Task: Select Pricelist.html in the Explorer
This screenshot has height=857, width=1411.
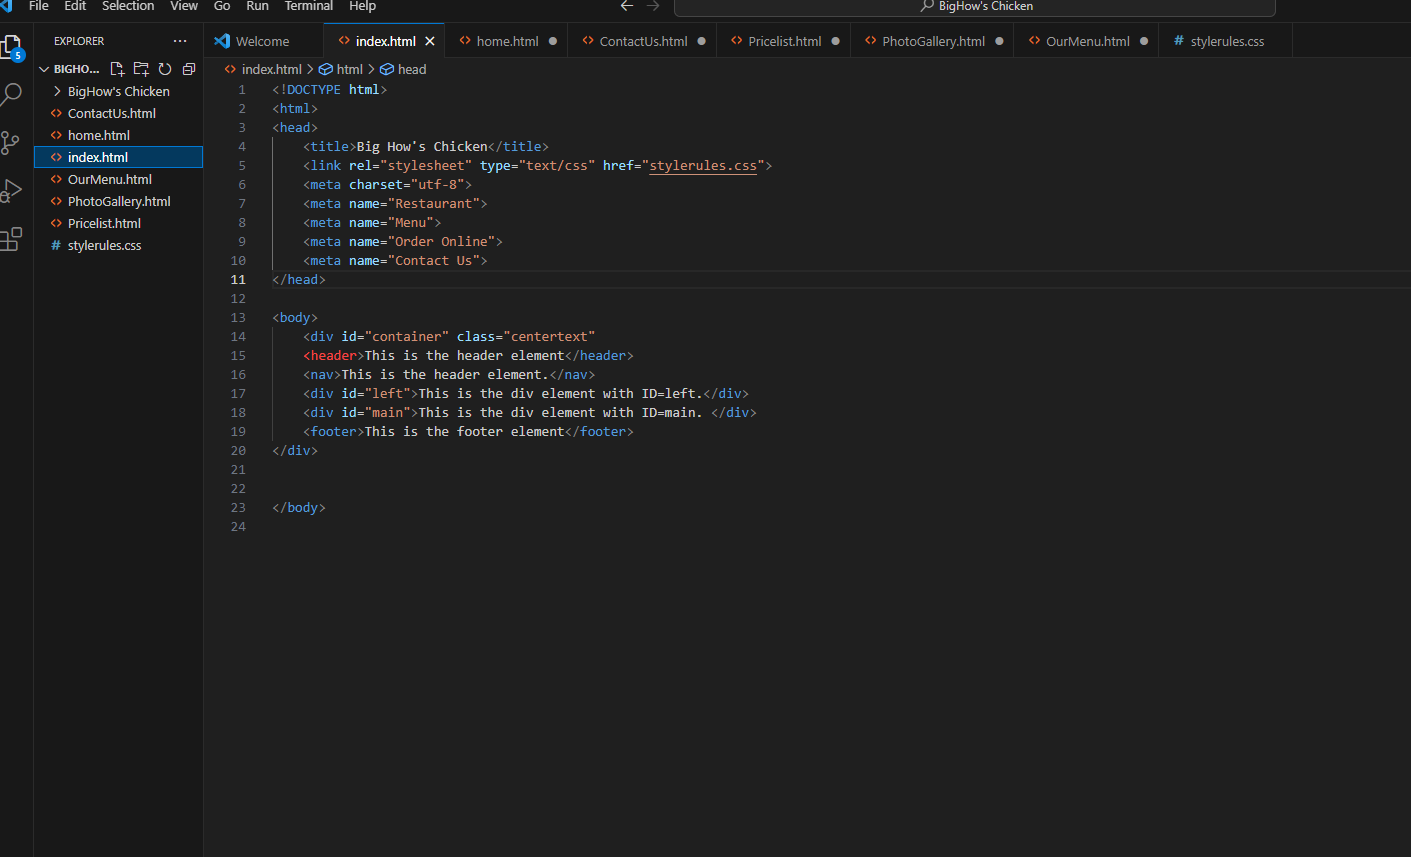Action: [x=104, y=223]
